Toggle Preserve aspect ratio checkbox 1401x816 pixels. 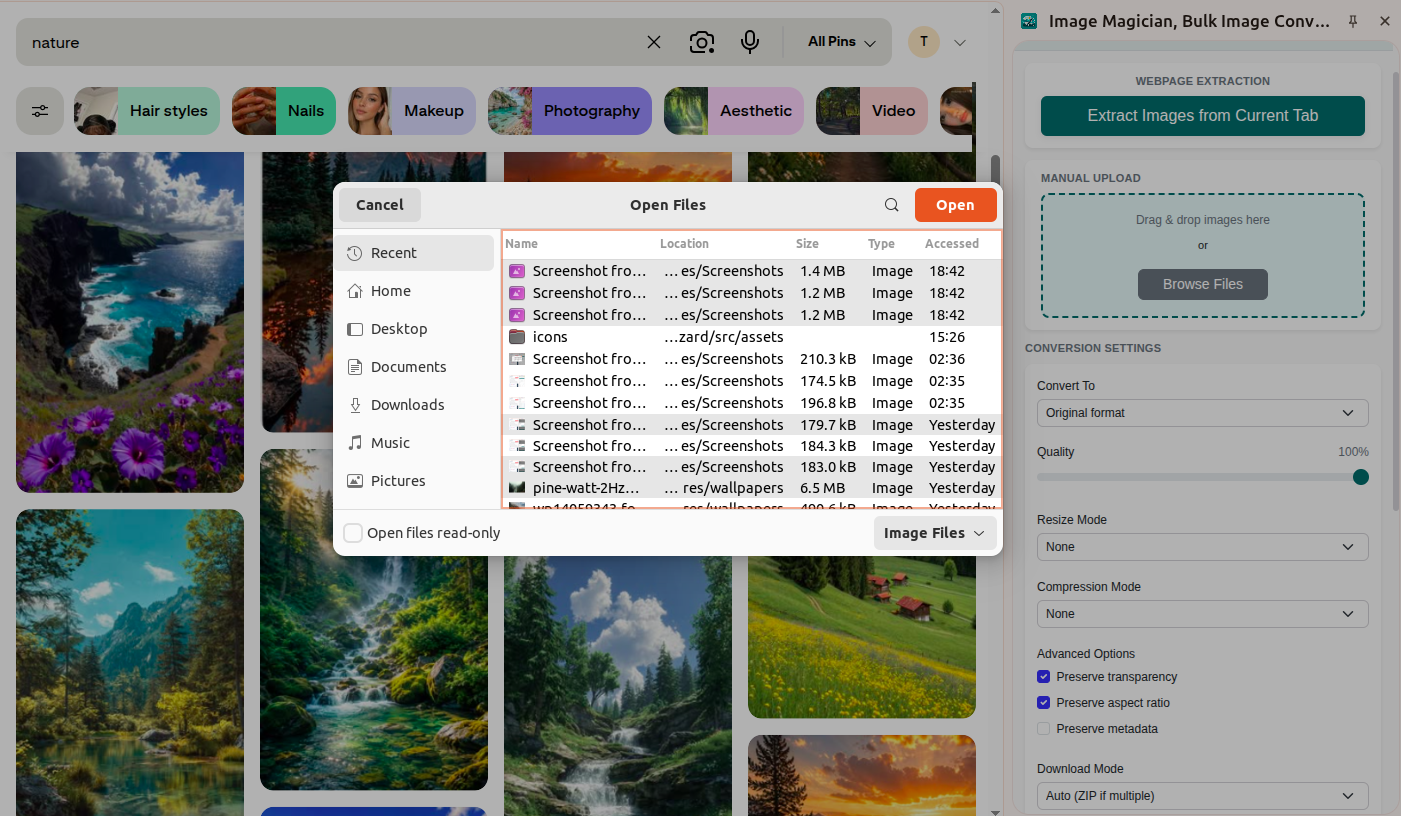pyautogui.click(x=1044, y=703)
